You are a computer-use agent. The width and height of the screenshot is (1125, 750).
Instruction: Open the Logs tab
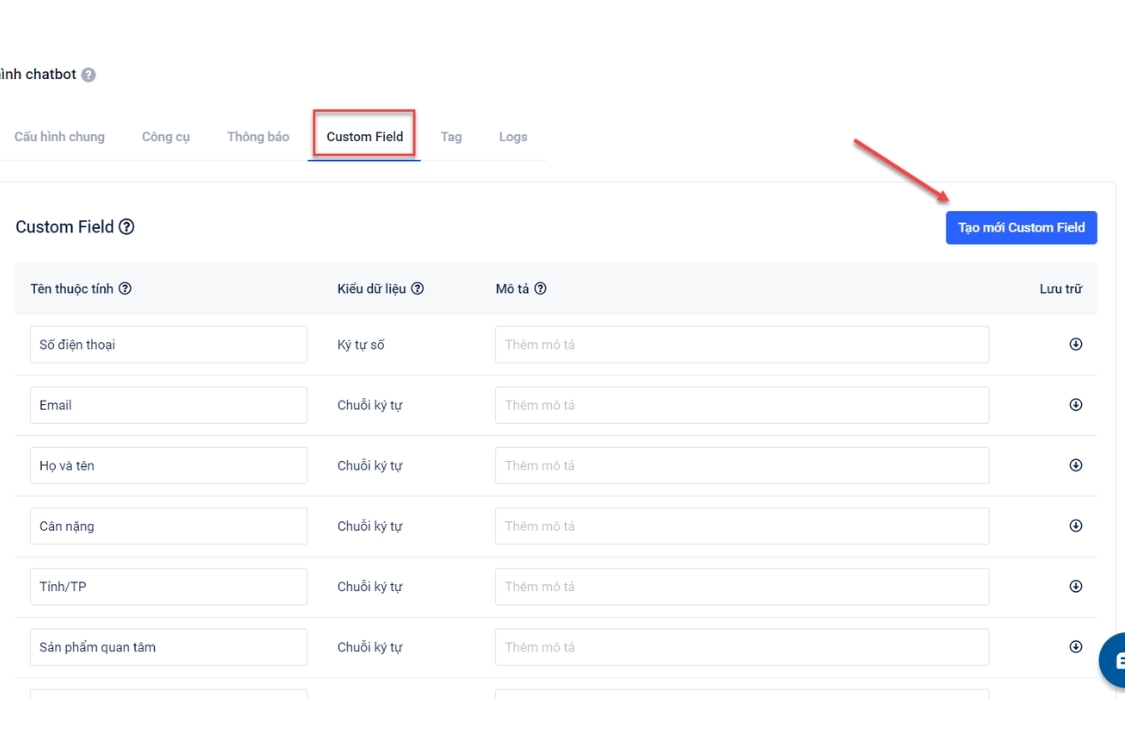(x=513, y=136)
